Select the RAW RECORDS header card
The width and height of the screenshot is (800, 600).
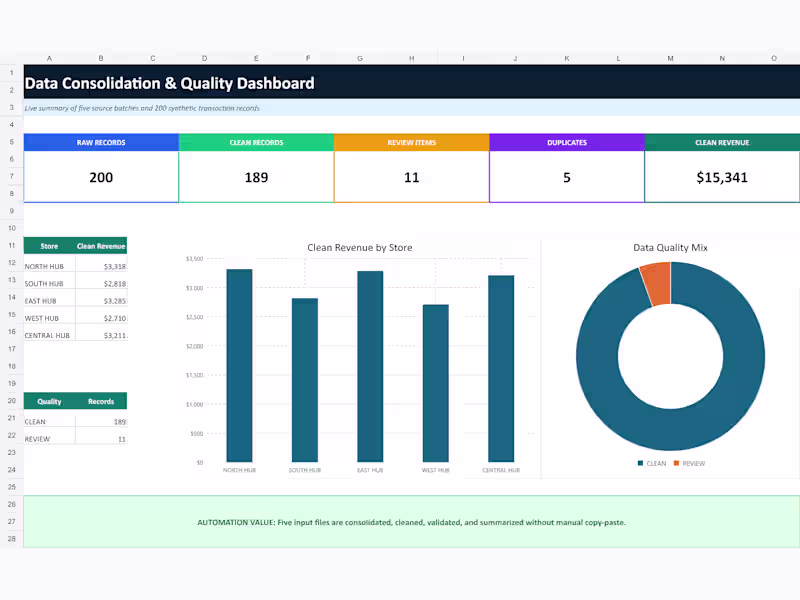(101, 142)
